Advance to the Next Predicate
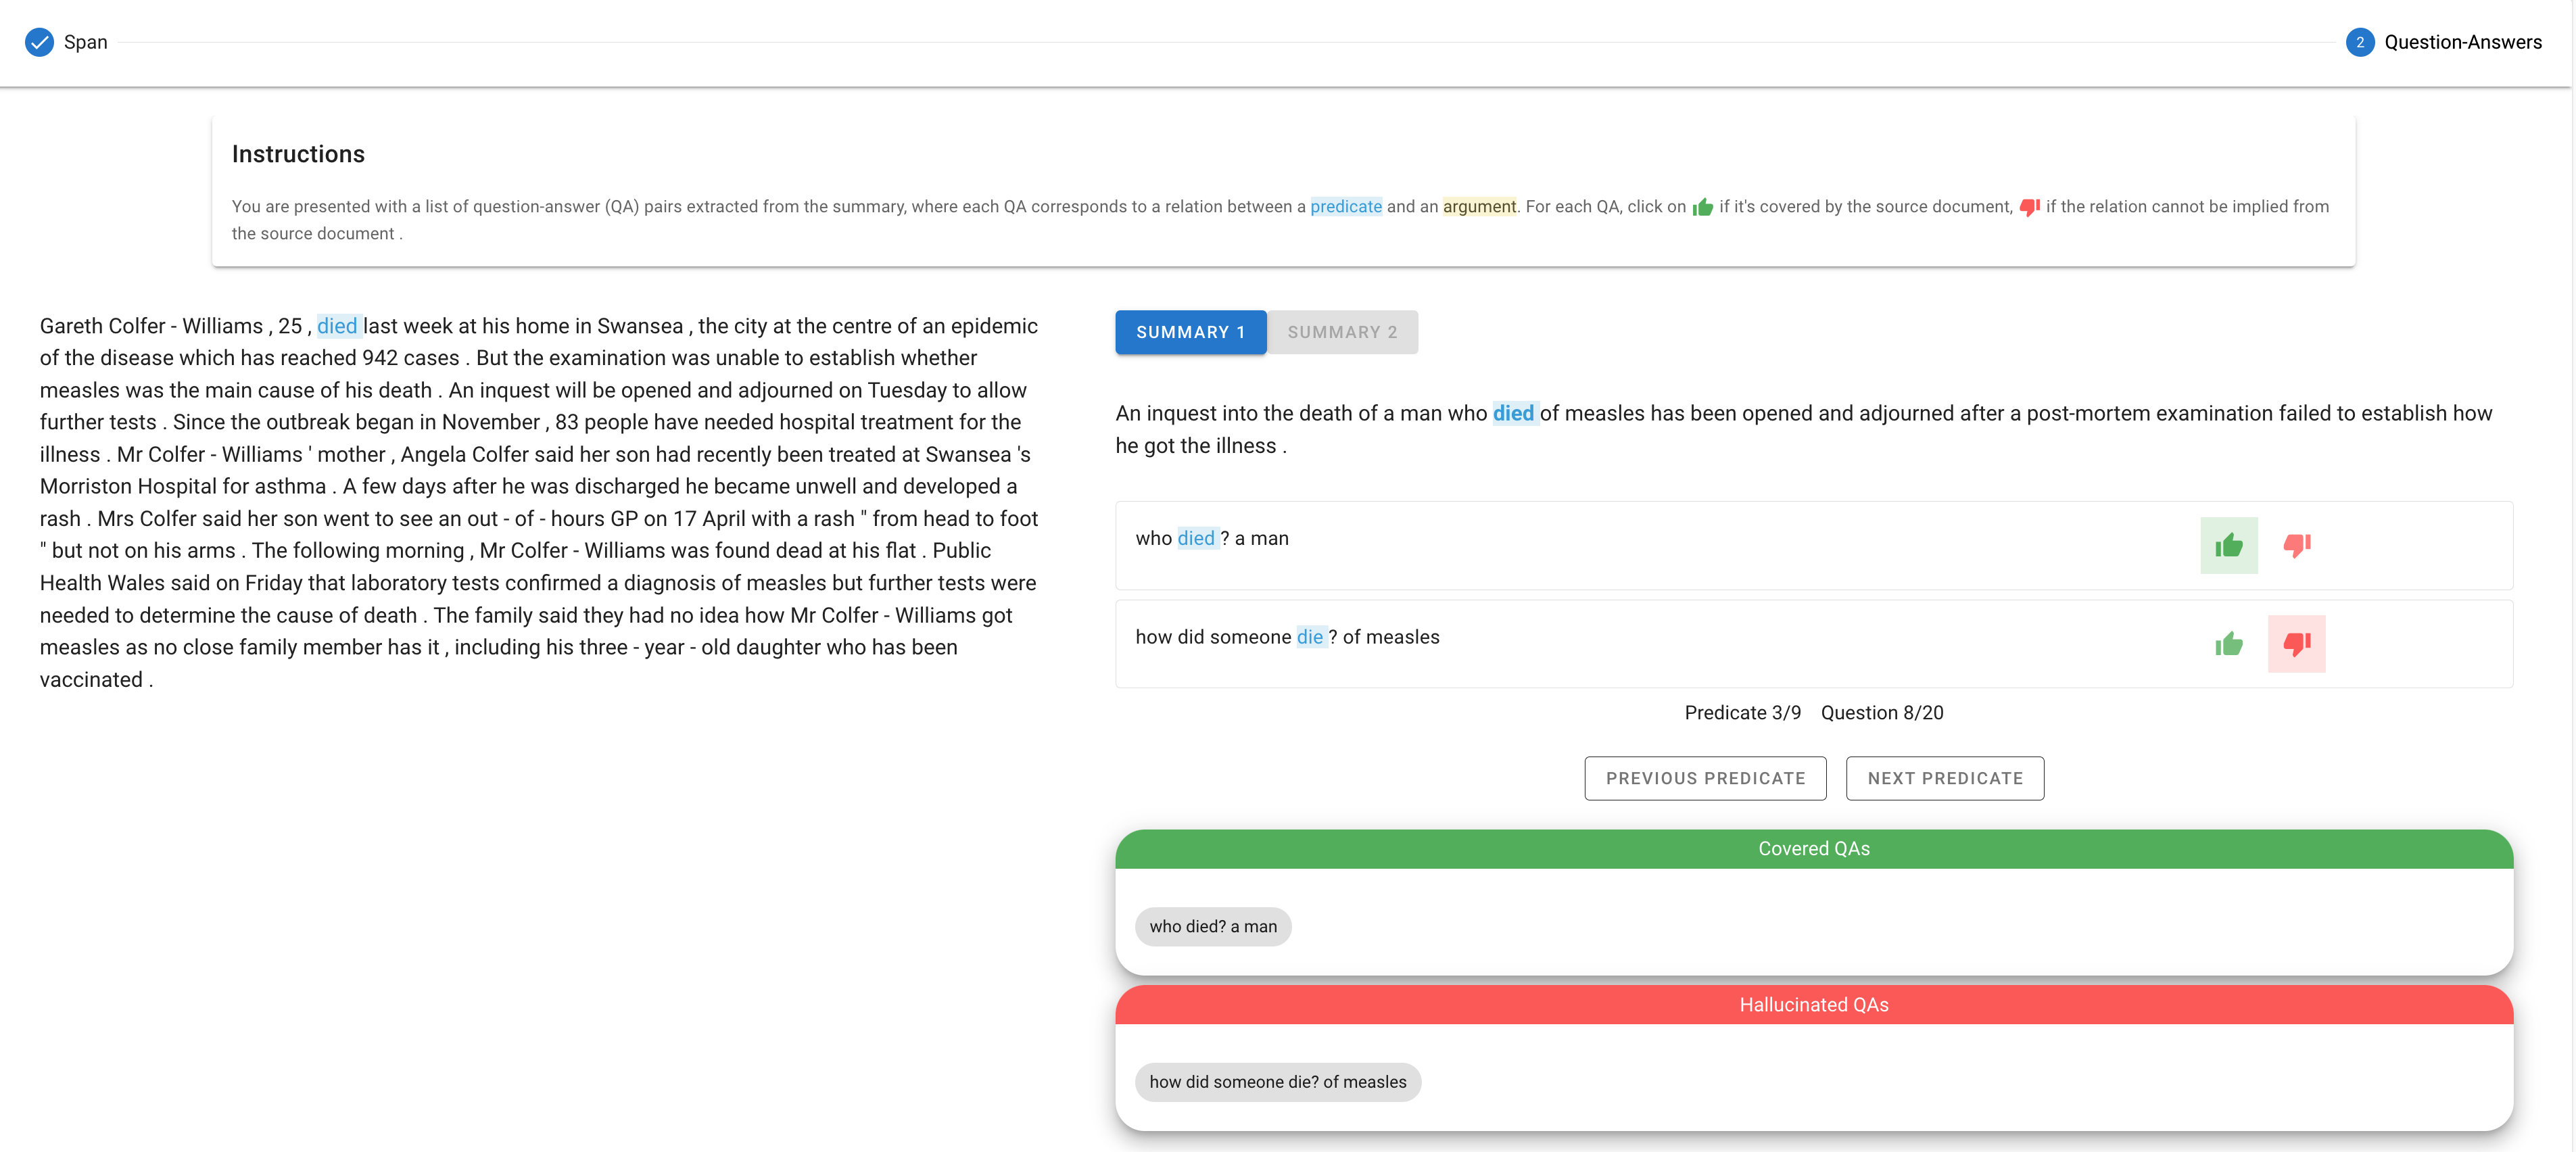 pyautogui.click(x=1944, y=778)
